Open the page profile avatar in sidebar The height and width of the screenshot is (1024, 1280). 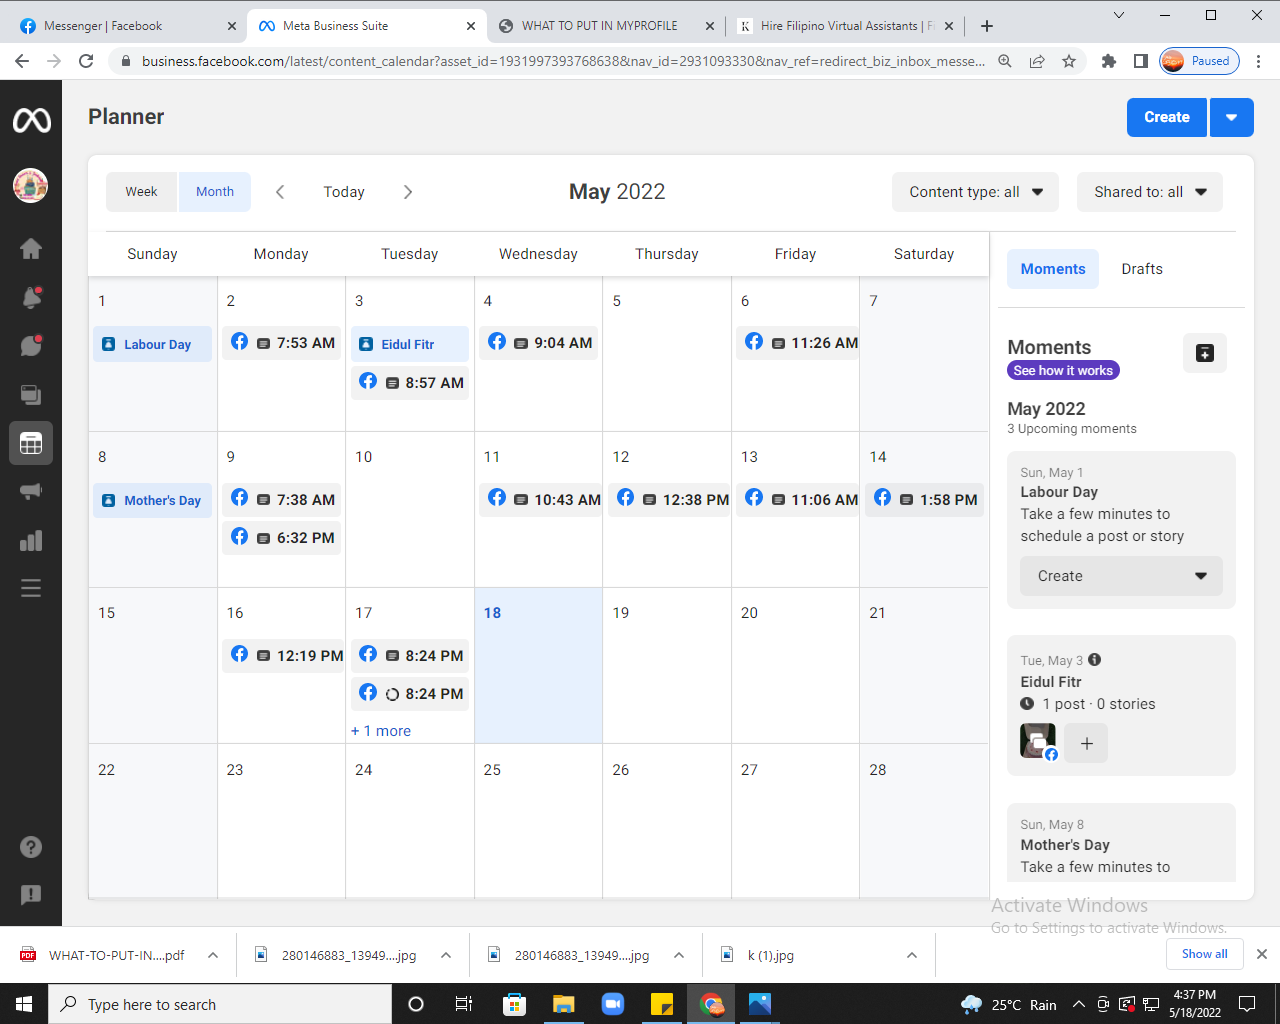click(x=31, y=185)
